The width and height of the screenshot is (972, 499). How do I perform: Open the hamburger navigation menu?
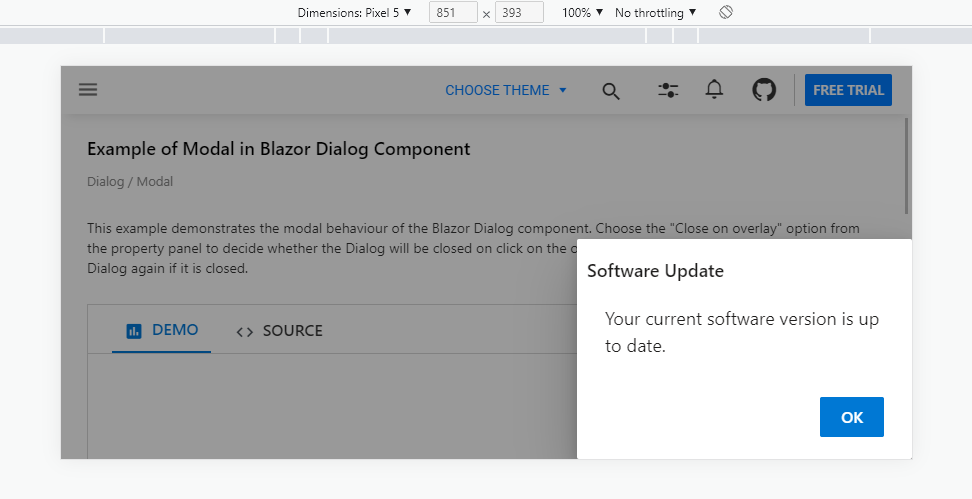(88, 90)
